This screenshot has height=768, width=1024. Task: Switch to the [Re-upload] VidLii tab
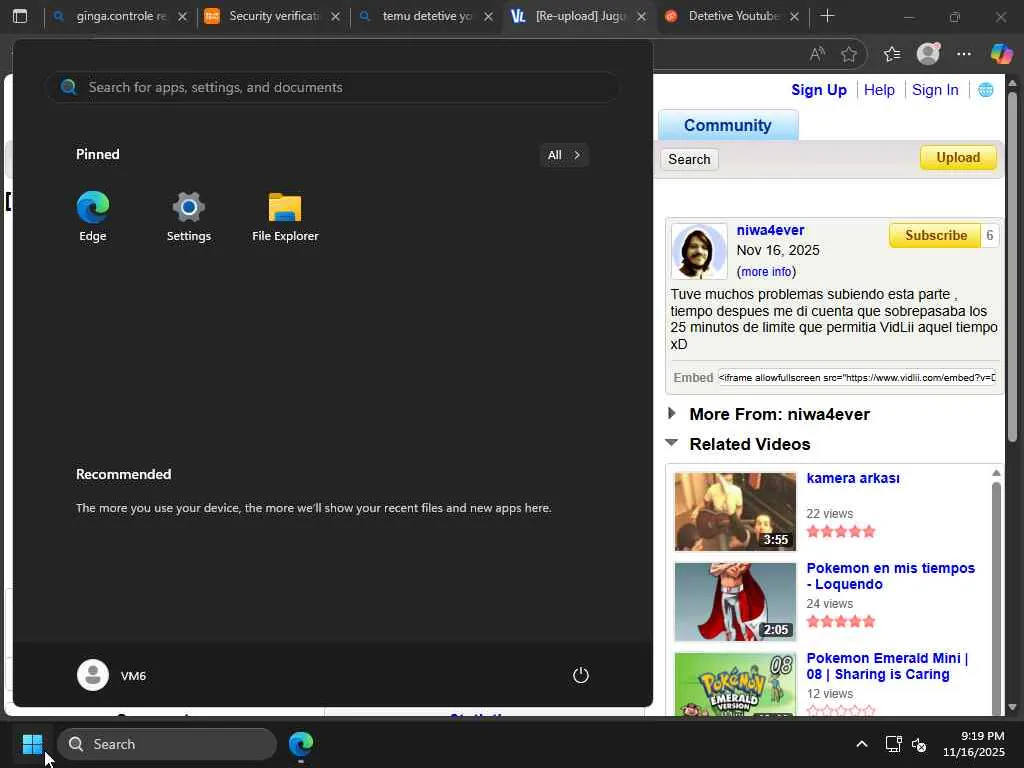click(578, 16)
